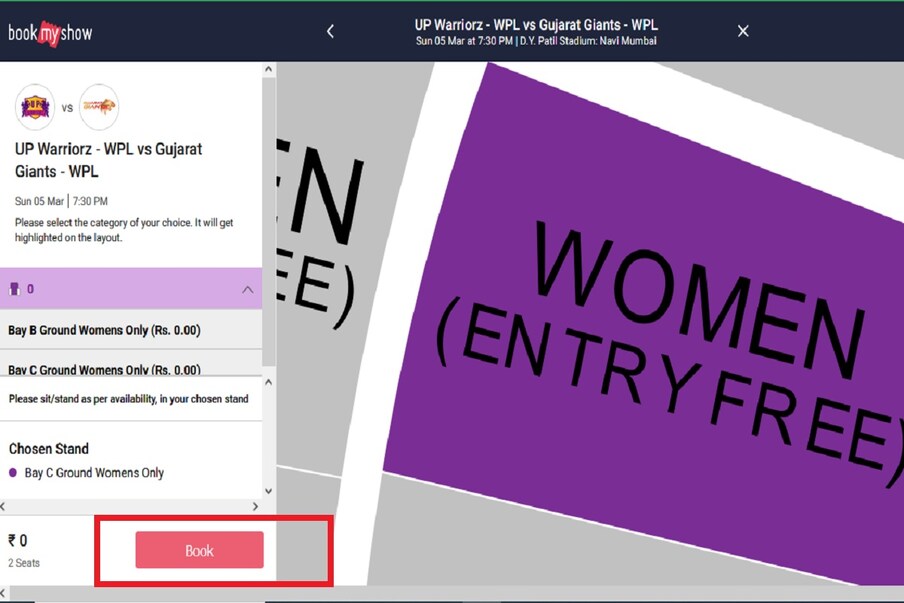Click the category list vertical scrollbar thumb
The width and height of the screenshot is (904, 603).
pyautogui.click(x=269, y=221)
